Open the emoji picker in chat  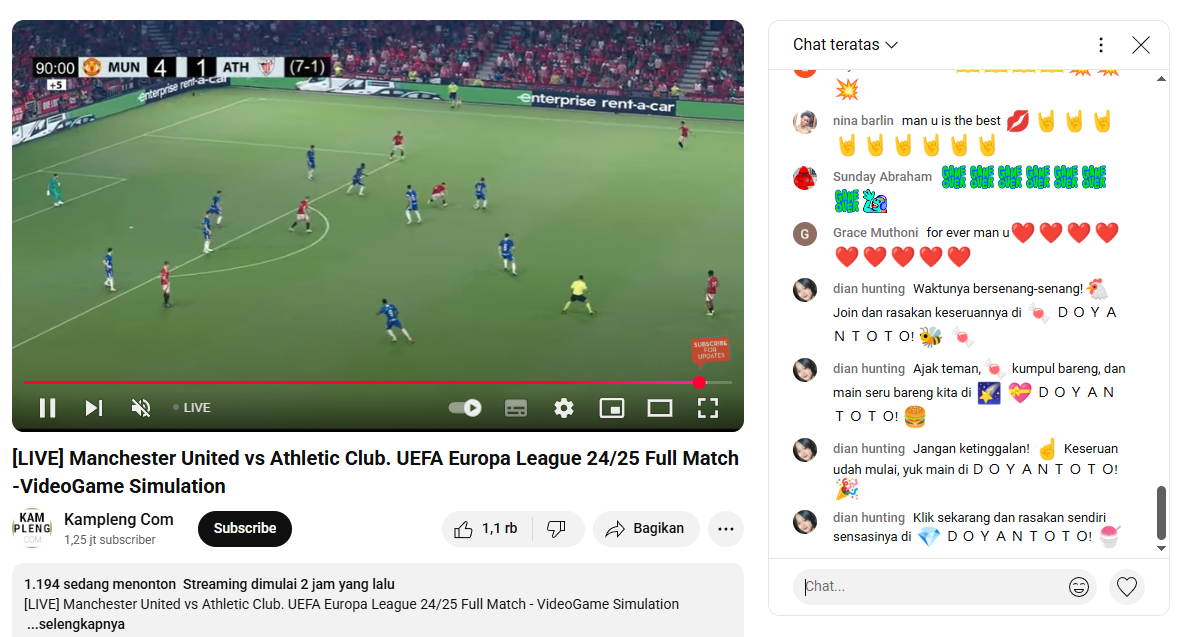pyautogui.click(x=1079, y=586)
